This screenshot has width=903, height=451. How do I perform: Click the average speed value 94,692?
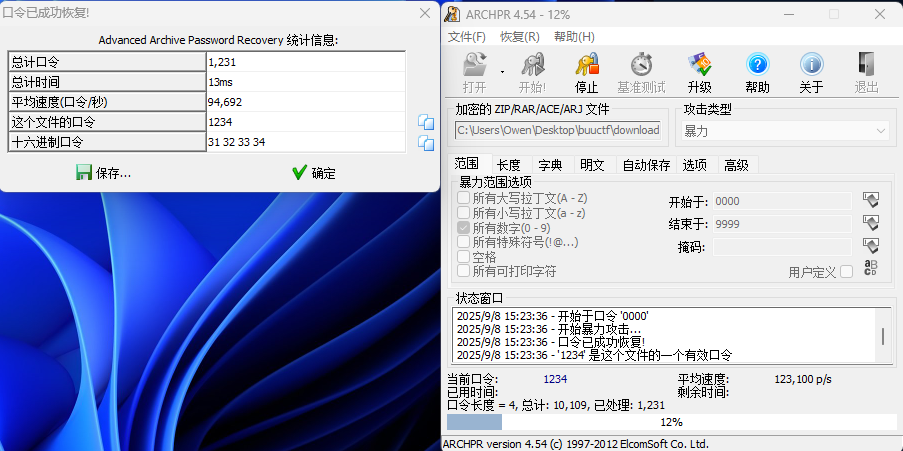click(x=306, y=102)
